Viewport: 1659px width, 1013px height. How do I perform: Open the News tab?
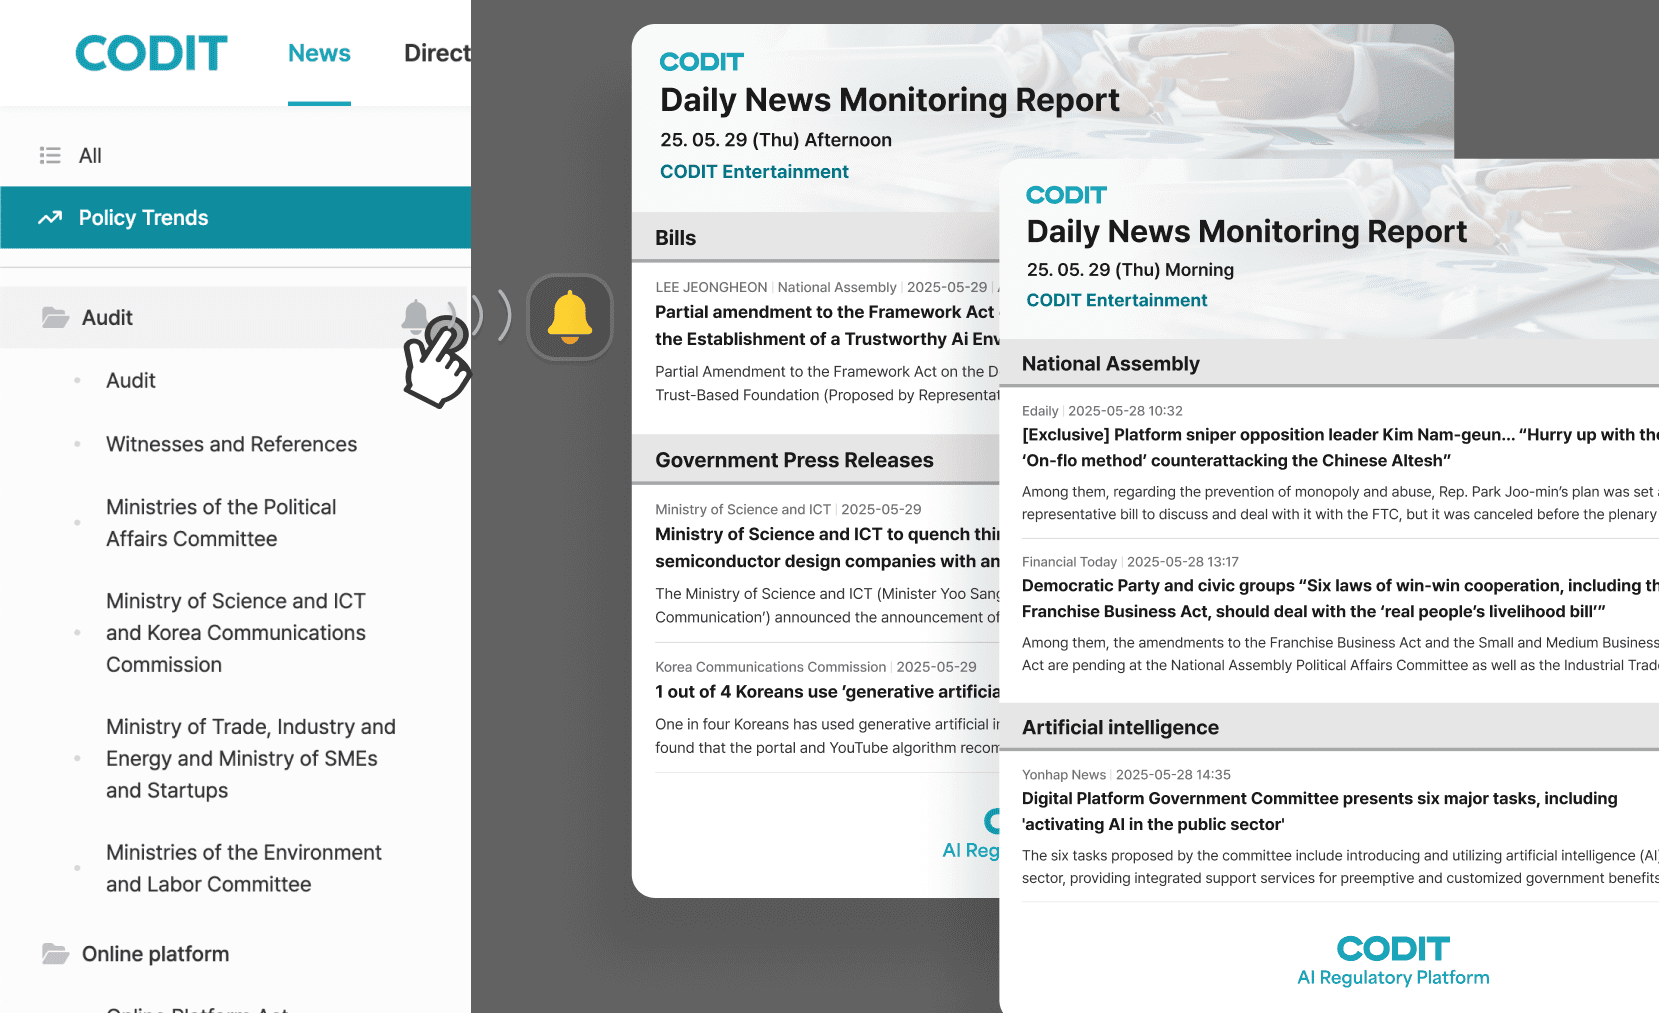319,53
